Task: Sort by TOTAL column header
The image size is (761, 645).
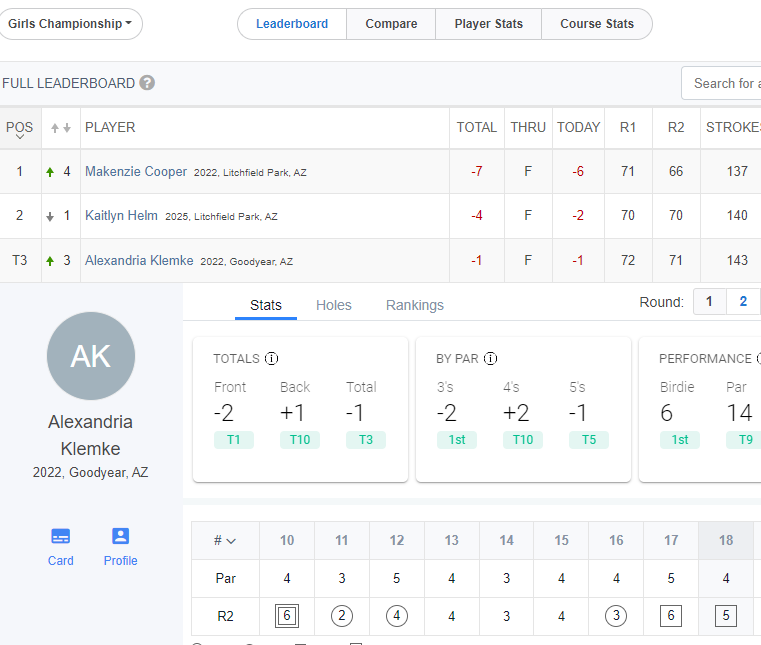Action: click(477, 127)
